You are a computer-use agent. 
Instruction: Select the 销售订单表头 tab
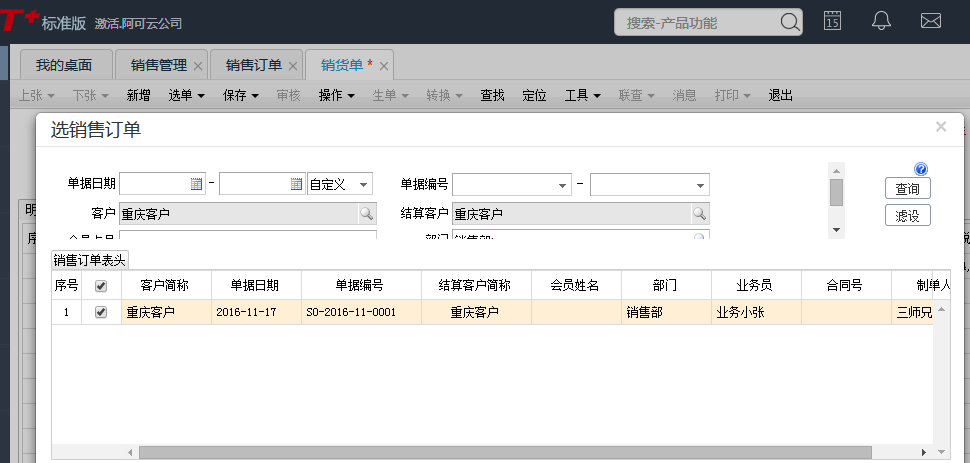pyautogui.click(x=90, y=261)
